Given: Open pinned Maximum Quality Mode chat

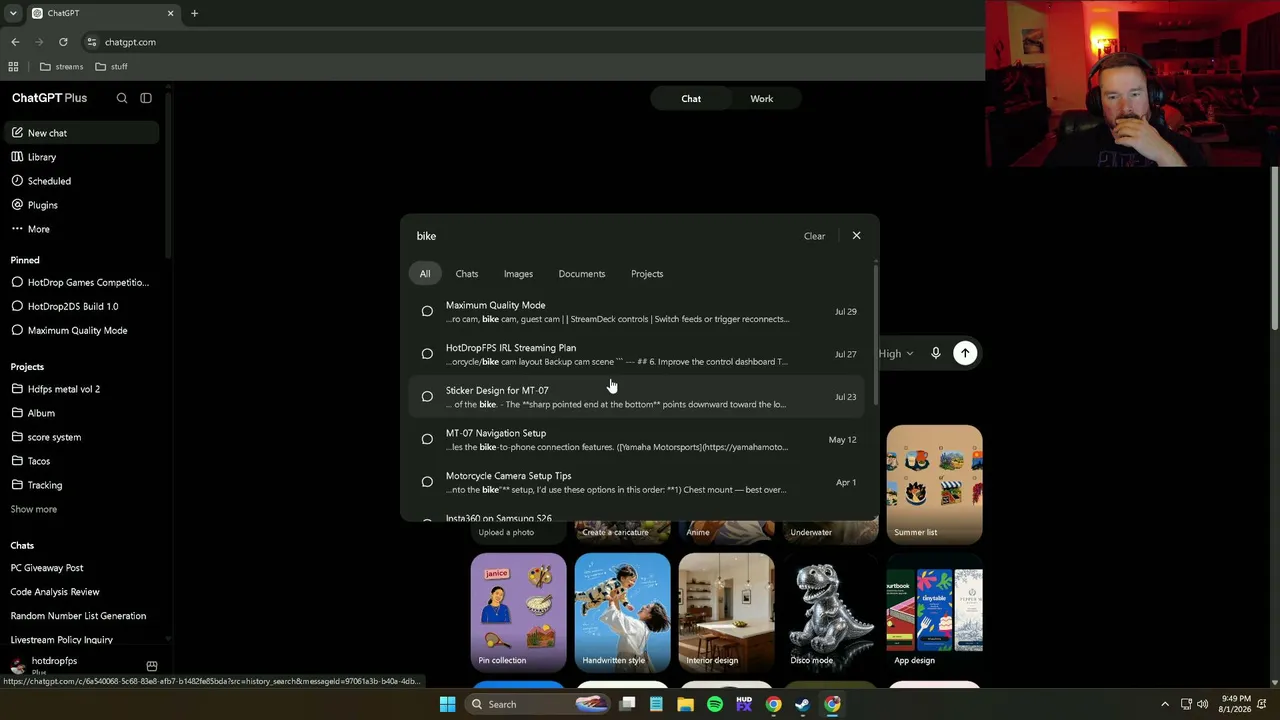Looking at the screenshot, I should coord(80,330).
